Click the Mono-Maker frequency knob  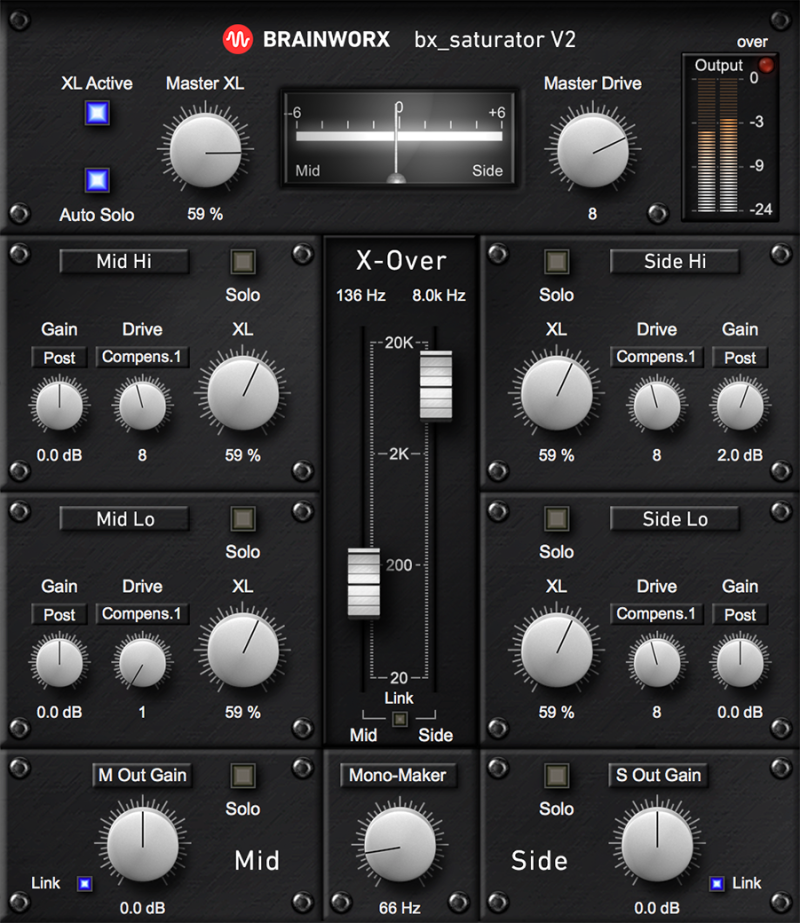click(x=400, y=845)
